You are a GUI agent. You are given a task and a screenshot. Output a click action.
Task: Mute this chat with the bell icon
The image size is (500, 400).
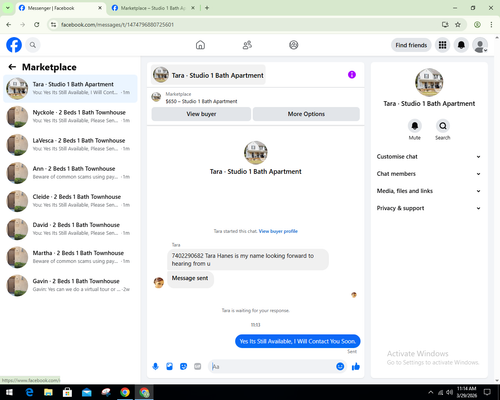(415, 126)
